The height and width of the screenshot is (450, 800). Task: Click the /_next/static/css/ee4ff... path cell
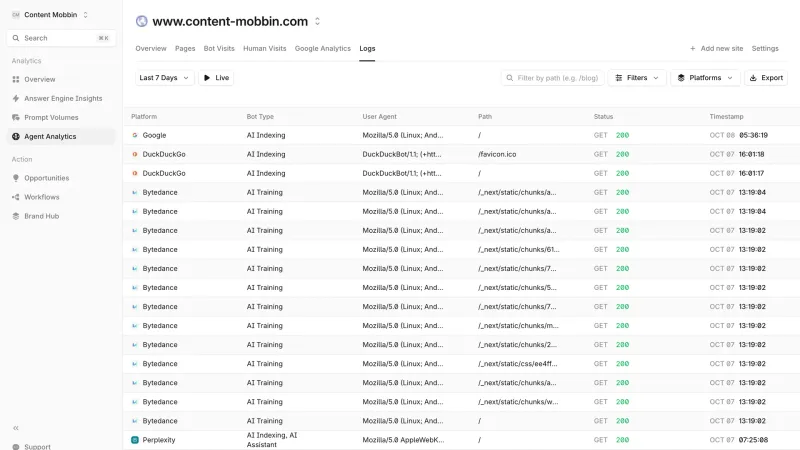click(x=517, y=364)
